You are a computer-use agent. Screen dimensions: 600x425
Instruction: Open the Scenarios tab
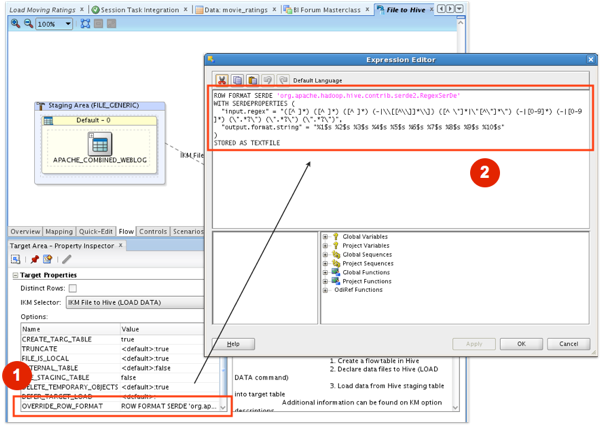188,231
